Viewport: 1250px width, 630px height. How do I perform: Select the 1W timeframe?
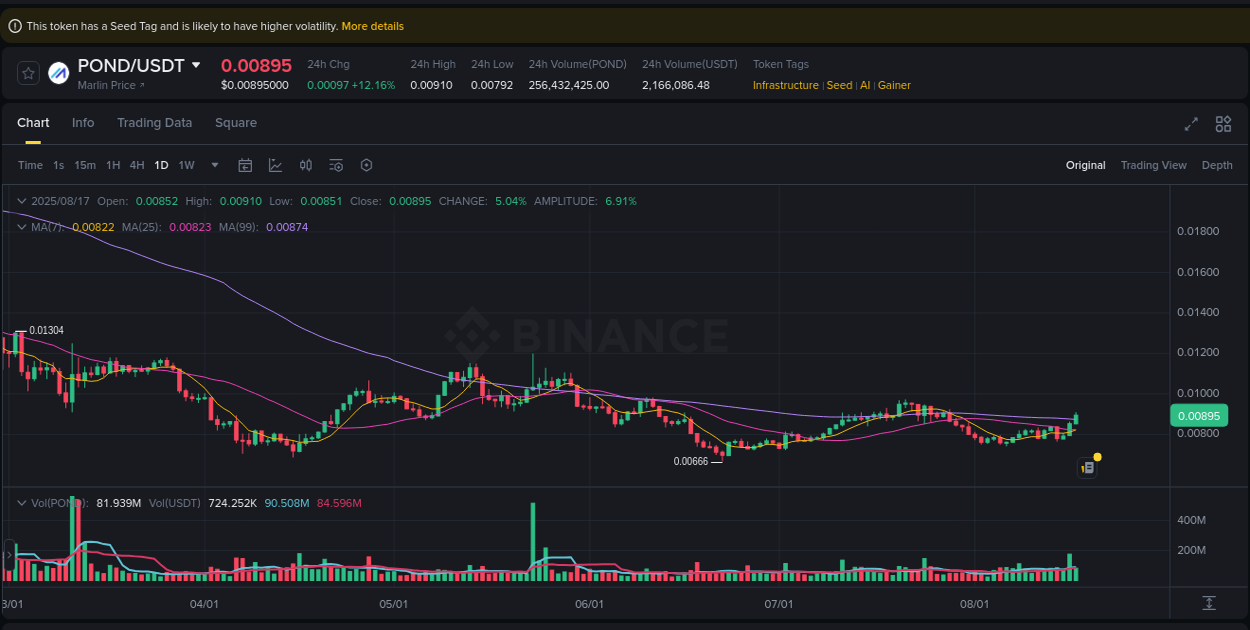(186, 164)
